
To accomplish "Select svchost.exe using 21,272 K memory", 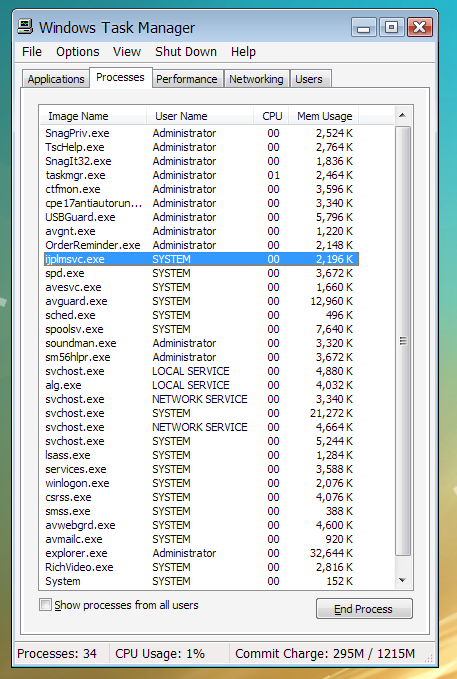I will 201,413.
